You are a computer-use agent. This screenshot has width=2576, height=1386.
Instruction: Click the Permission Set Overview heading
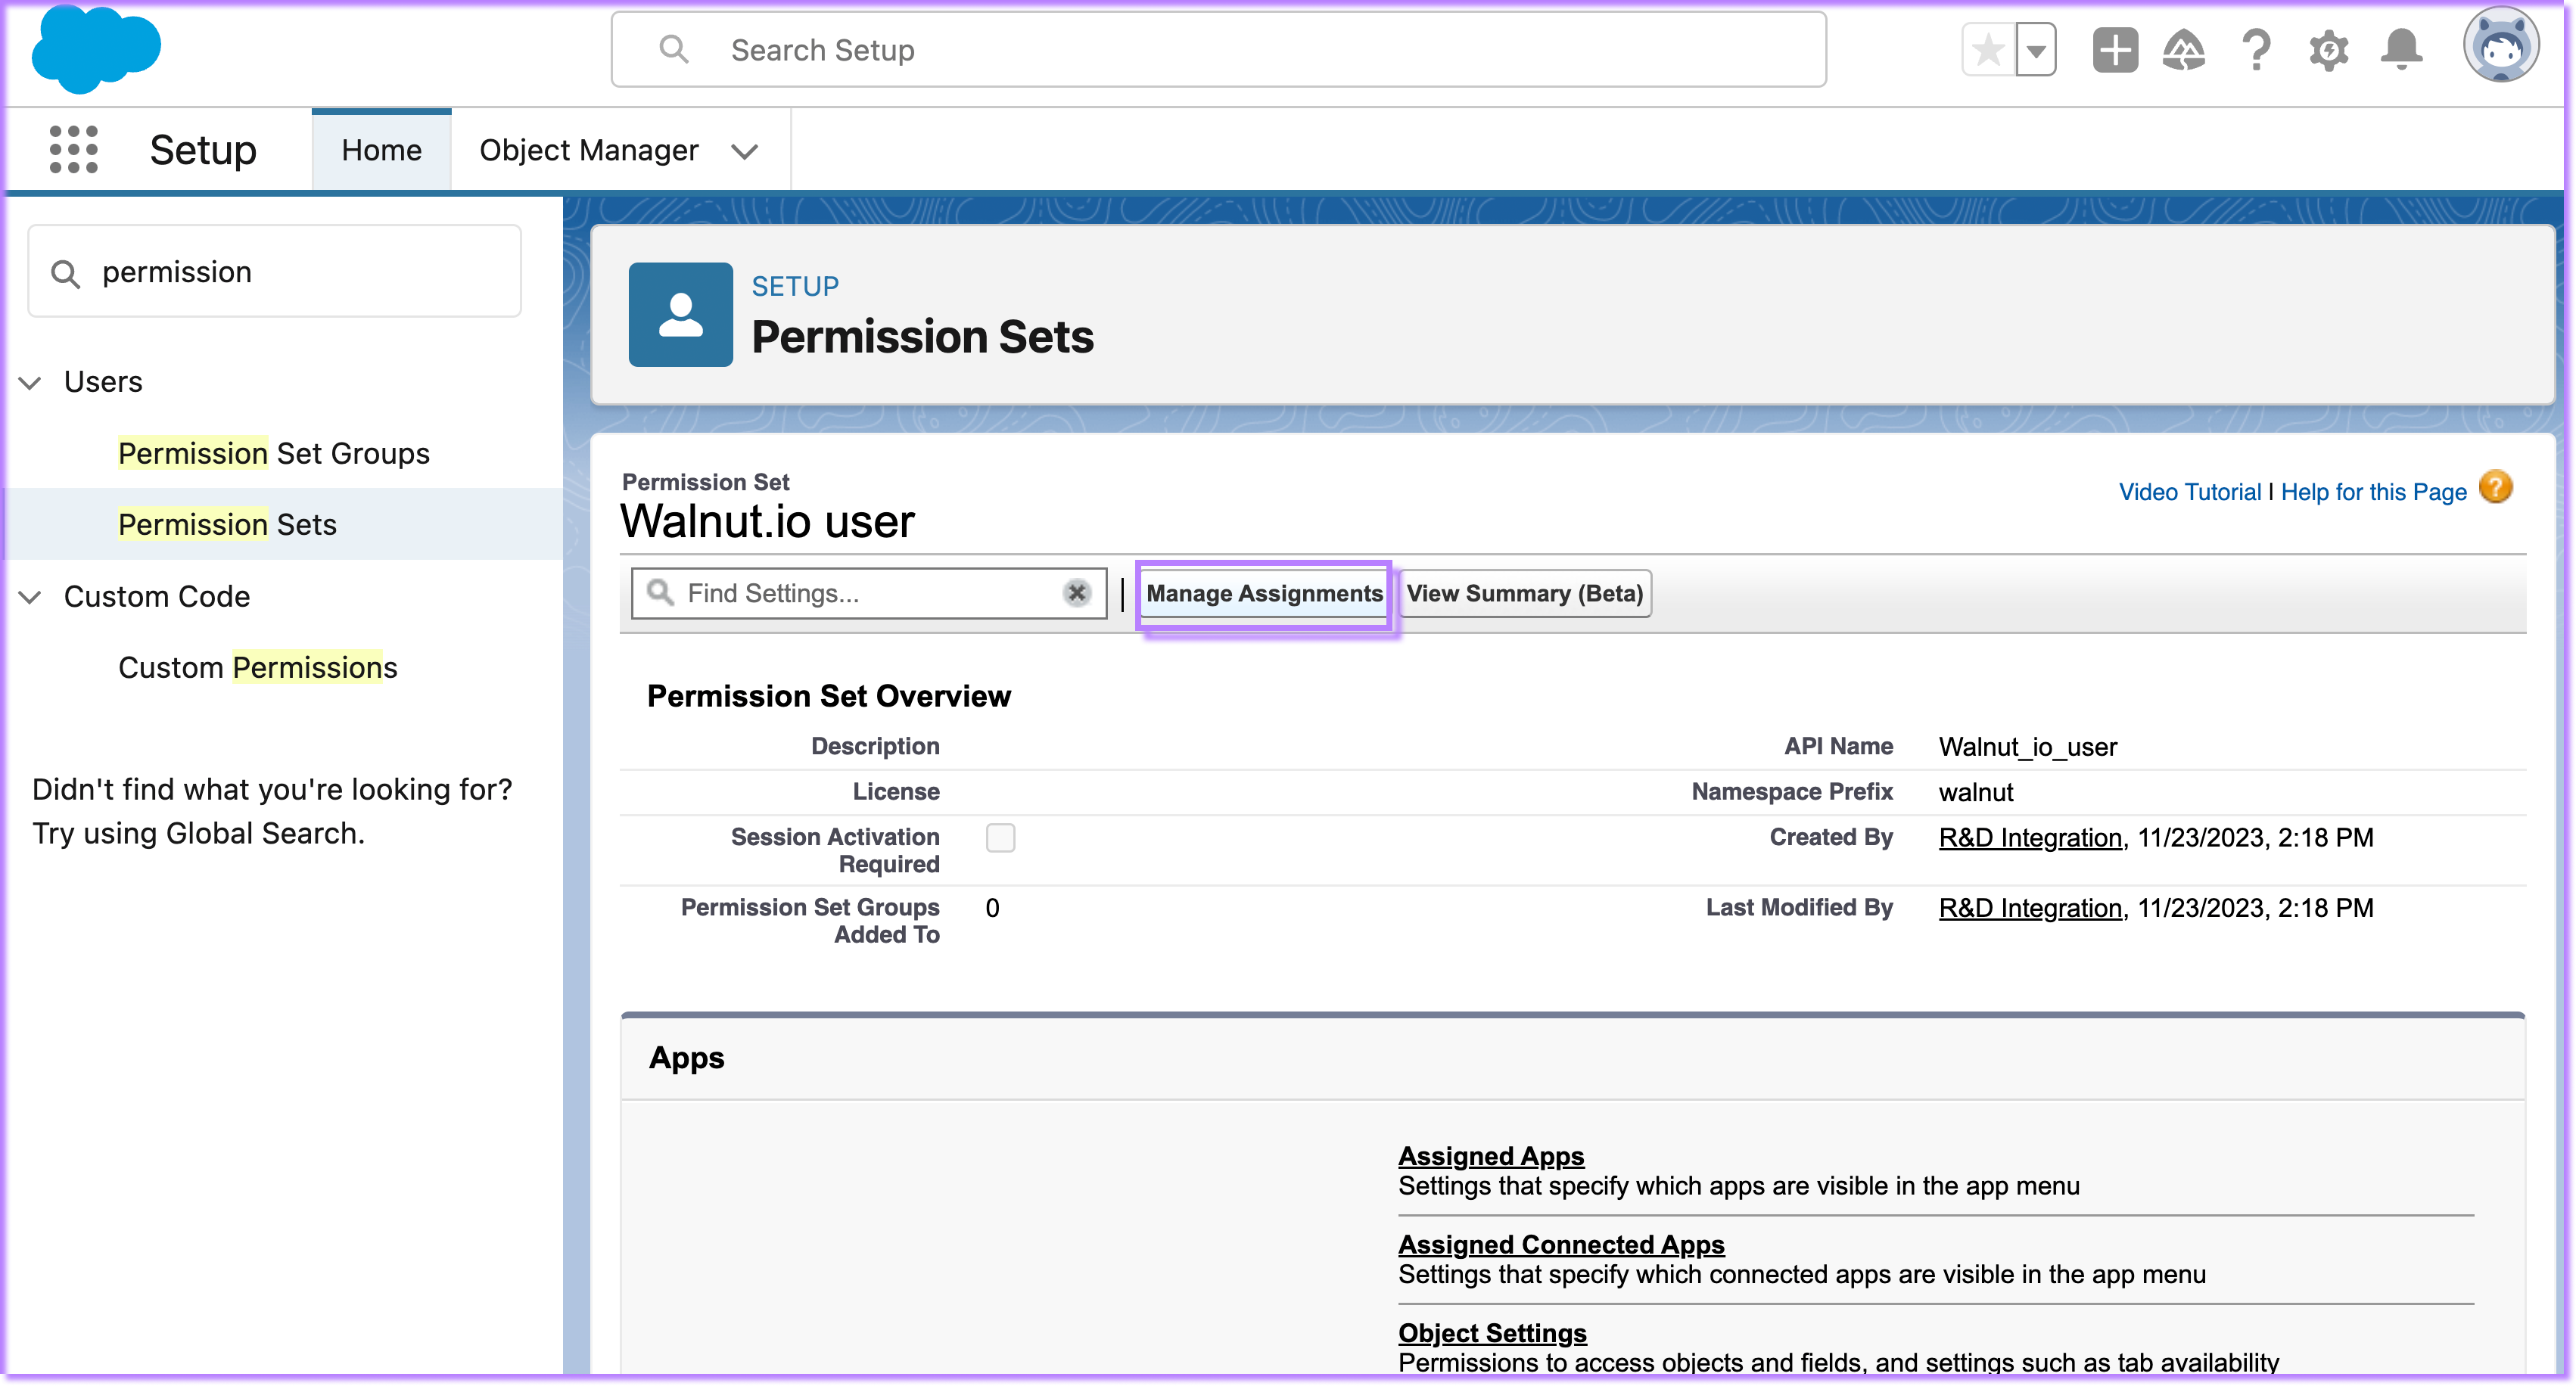(828, 696)
